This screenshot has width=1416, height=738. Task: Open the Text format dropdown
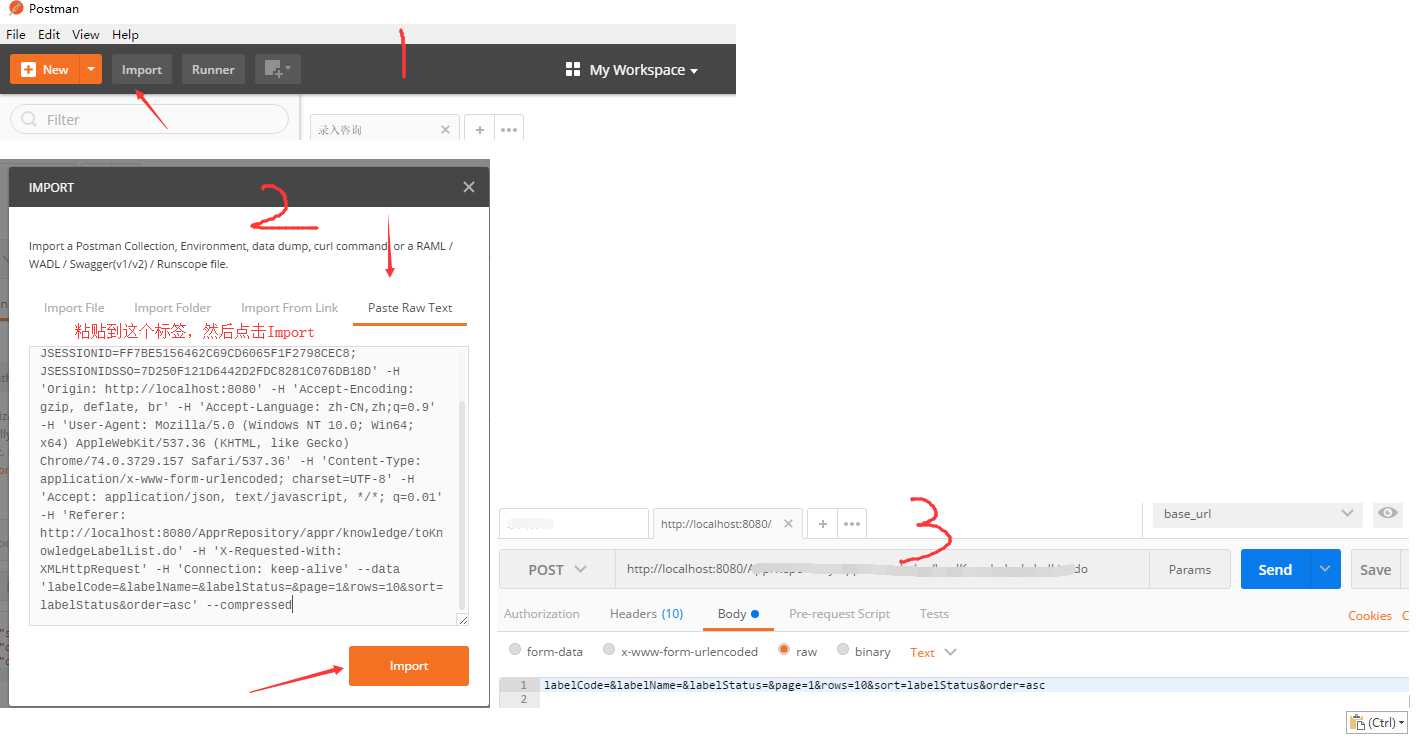point(933,652)
